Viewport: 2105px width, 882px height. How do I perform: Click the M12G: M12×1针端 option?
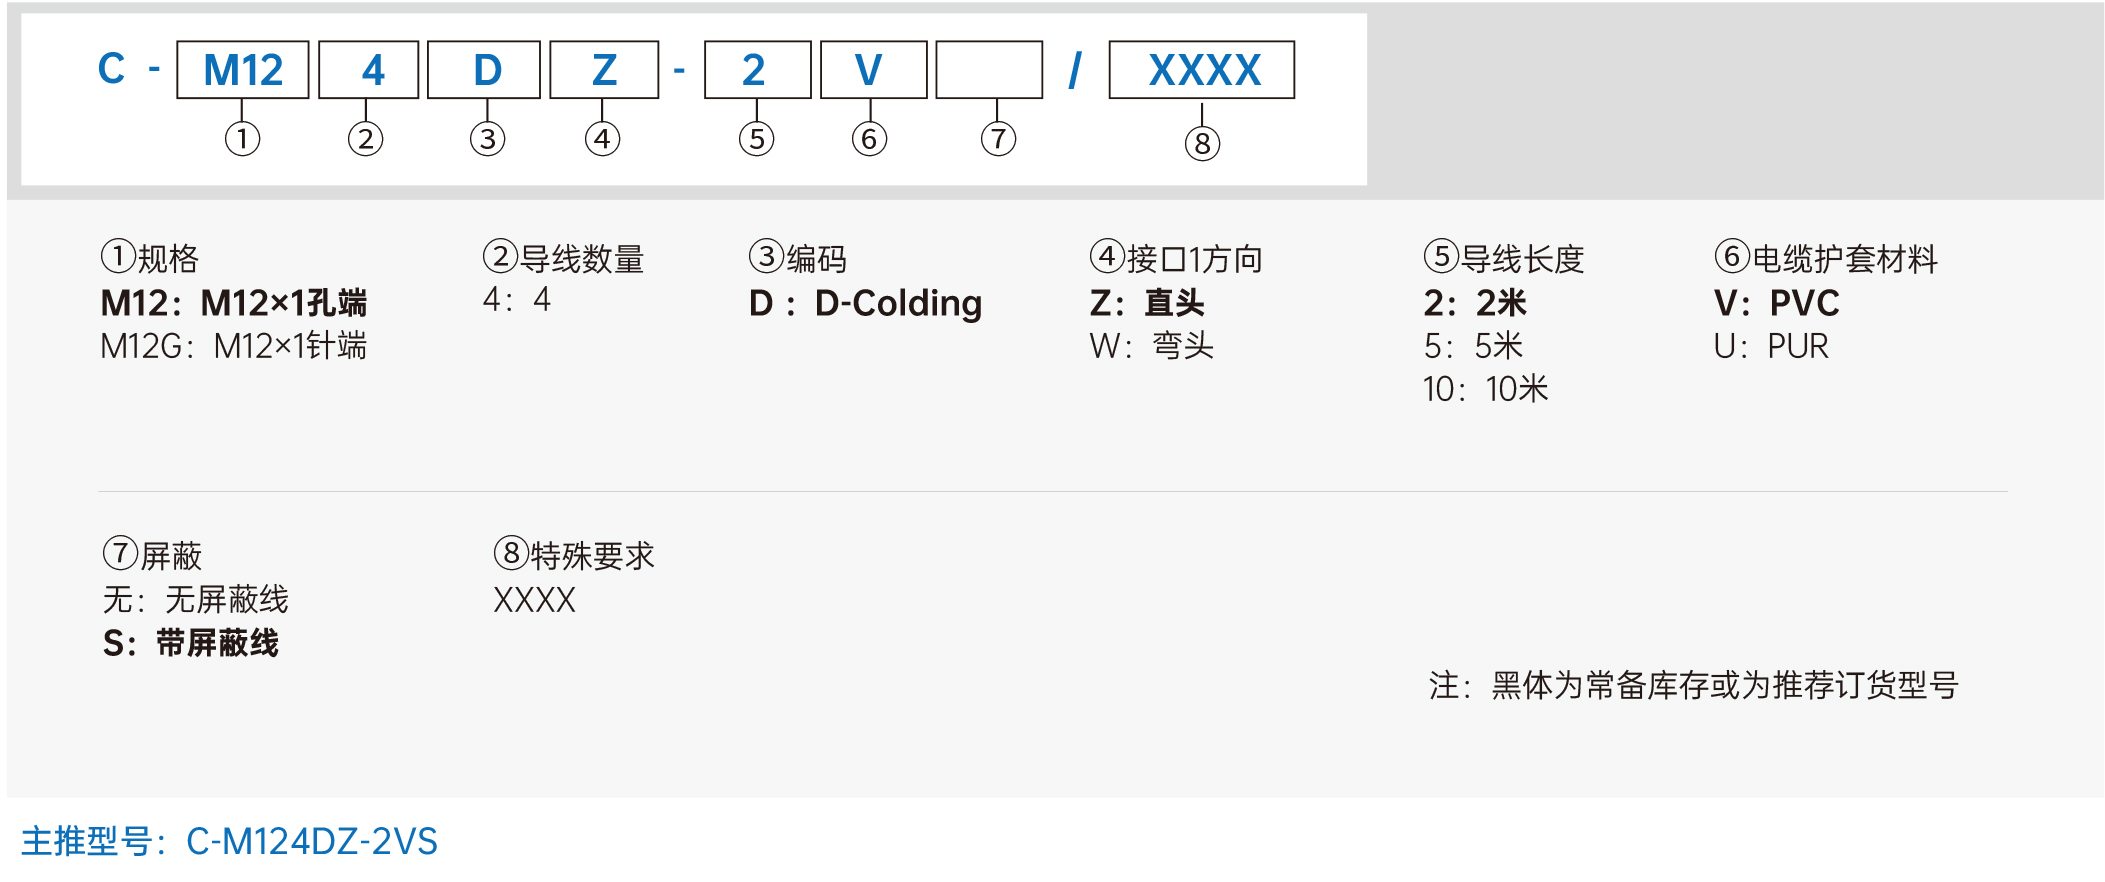[x=234, y=346]
